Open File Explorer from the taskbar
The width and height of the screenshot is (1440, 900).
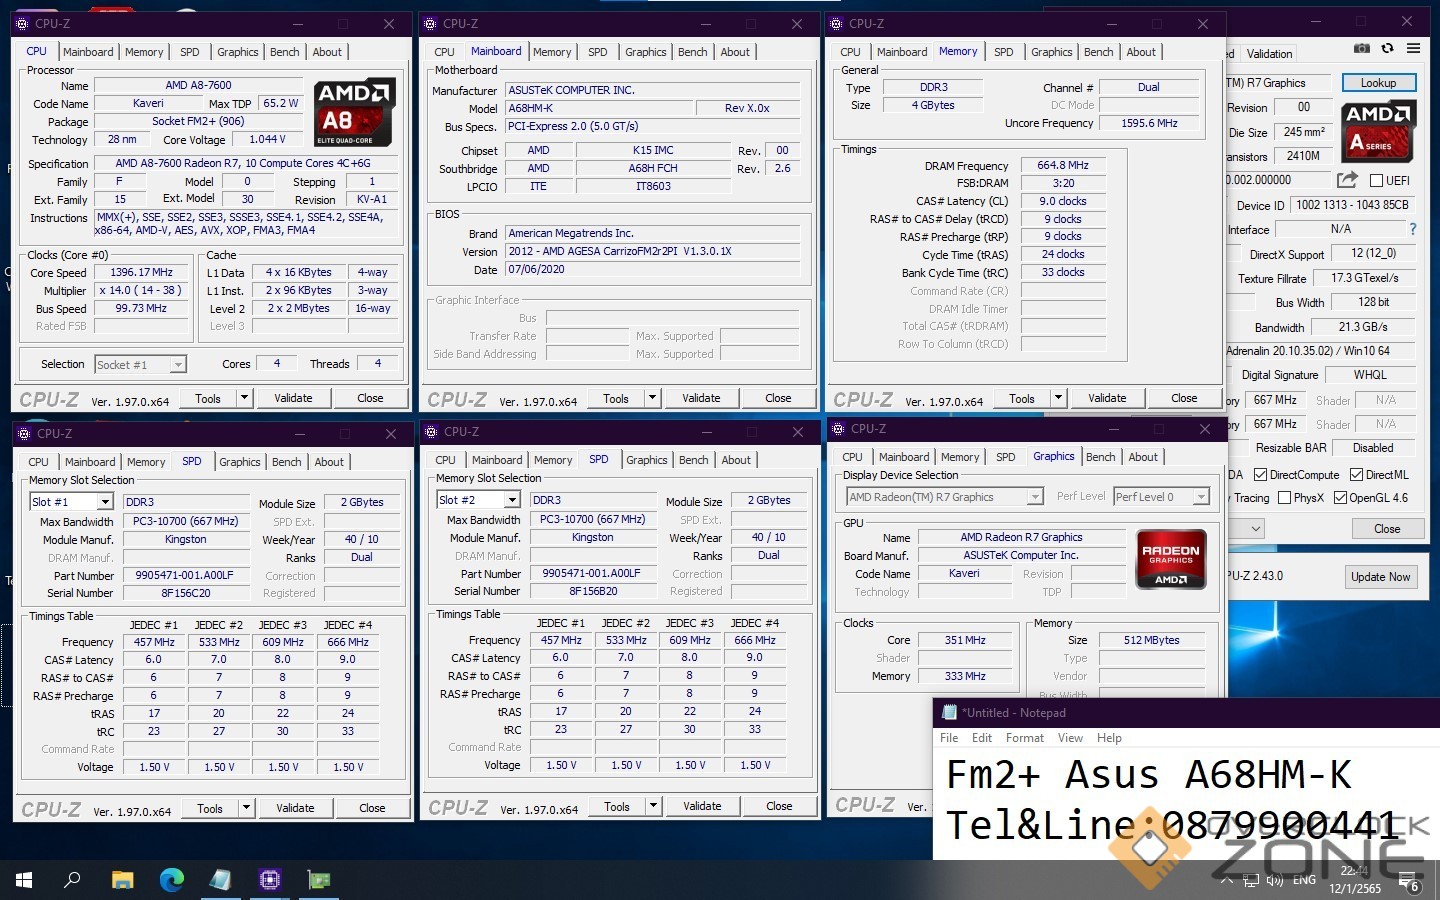[x=122, y=880]
